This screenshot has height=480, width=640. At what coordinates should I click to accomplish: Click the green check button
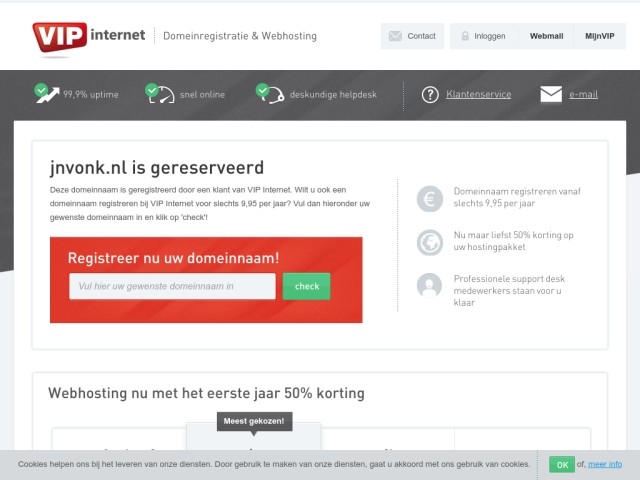307,286
